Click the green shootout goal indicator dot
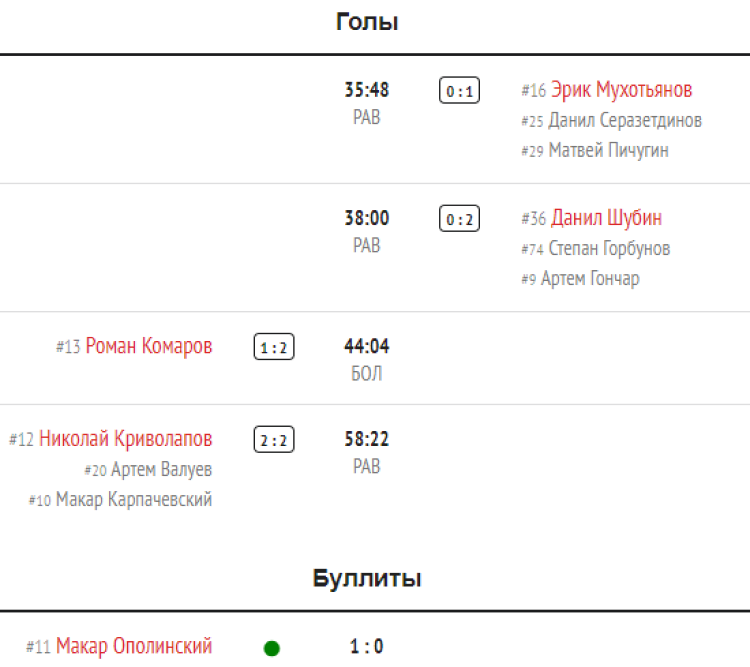The image size is (750, 667). [271, 648]
